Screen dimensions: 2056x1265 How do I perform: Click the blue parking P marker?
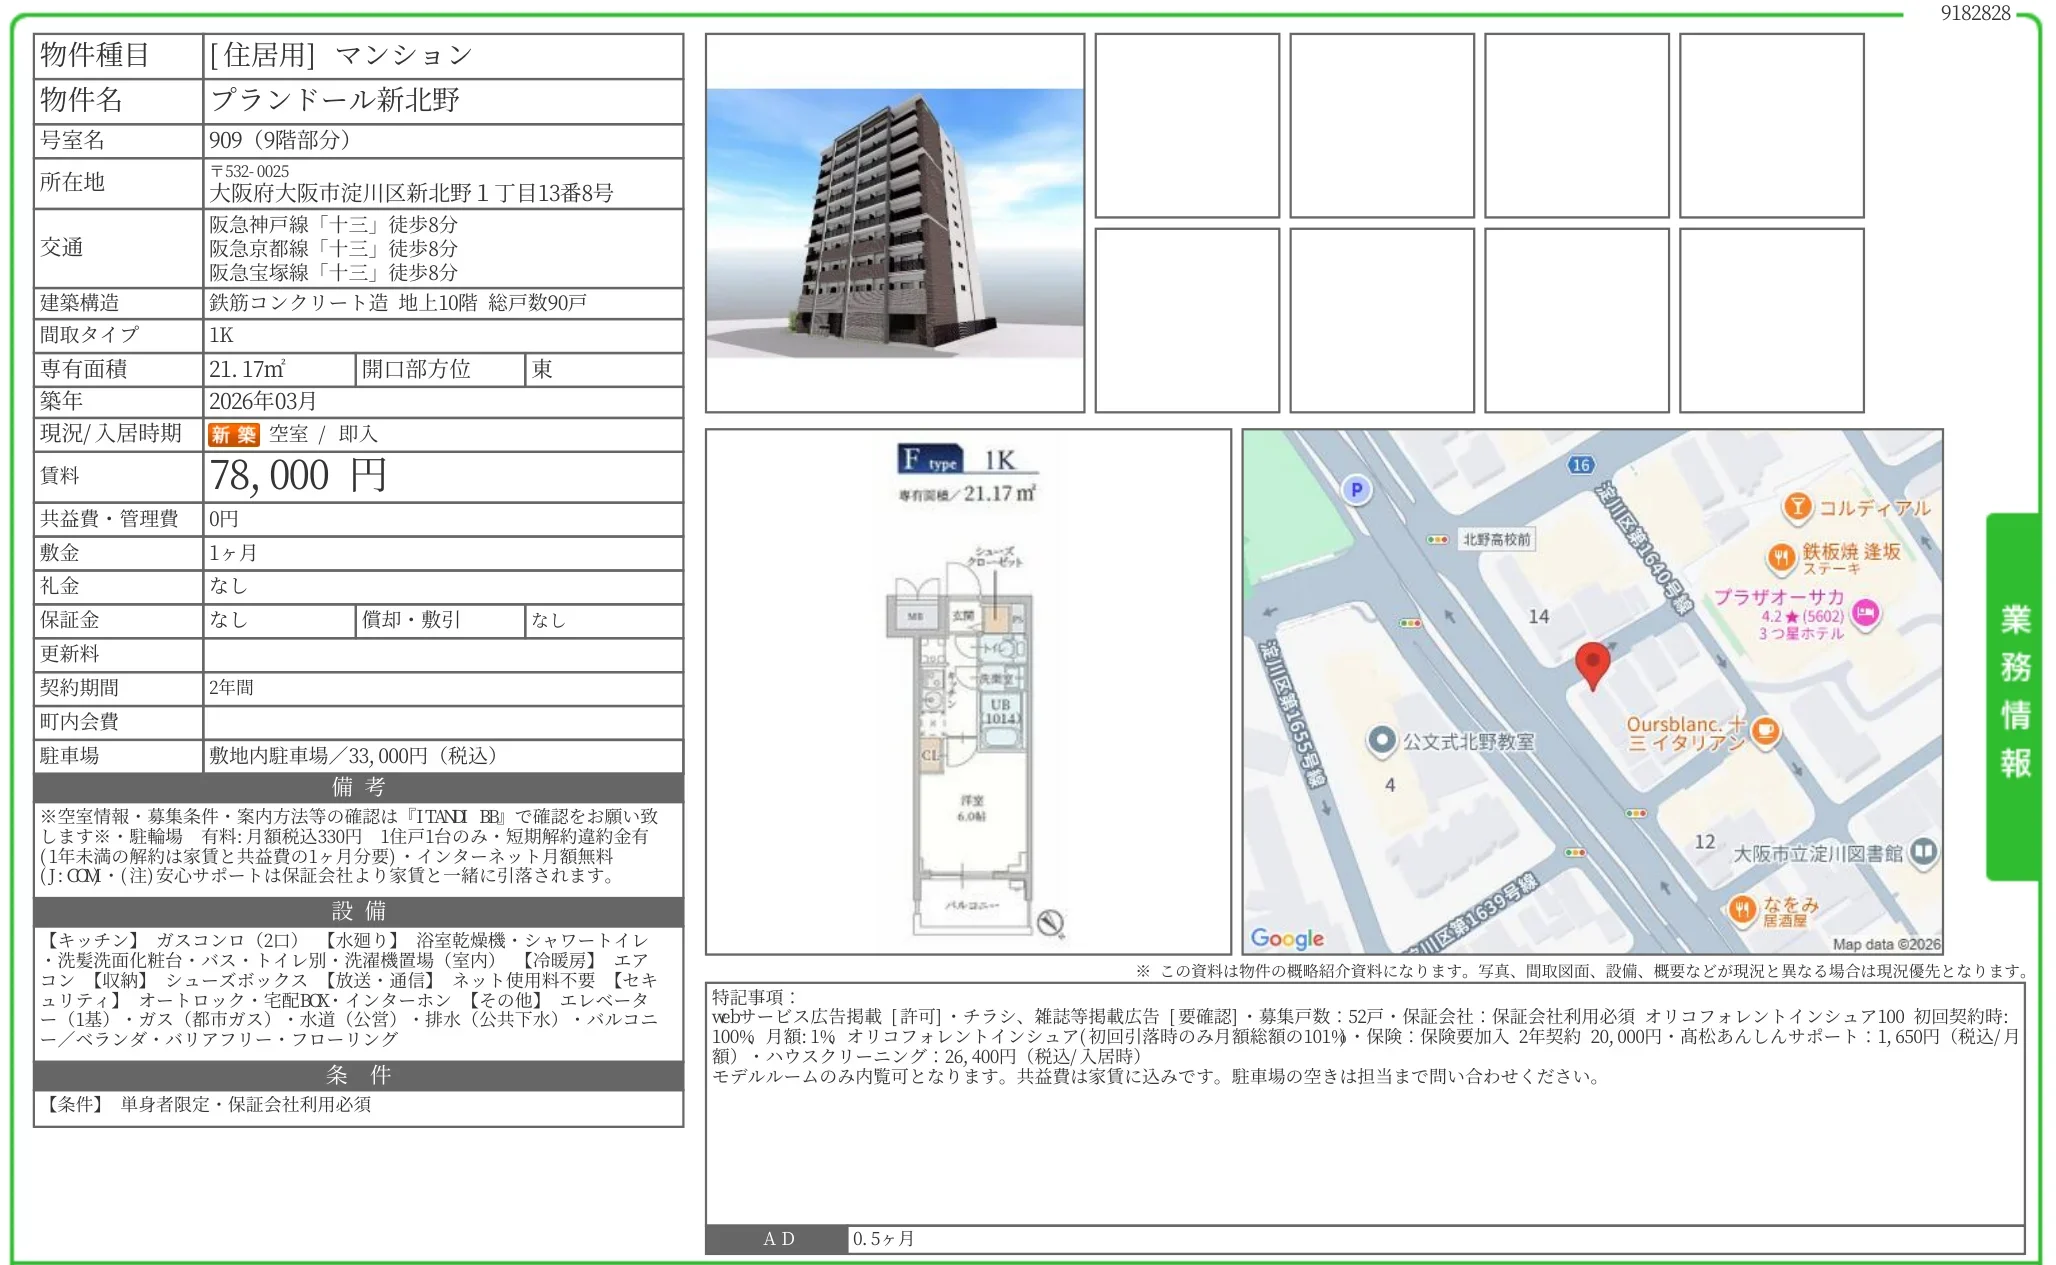pyautogui.click(x=1356, y=490)
